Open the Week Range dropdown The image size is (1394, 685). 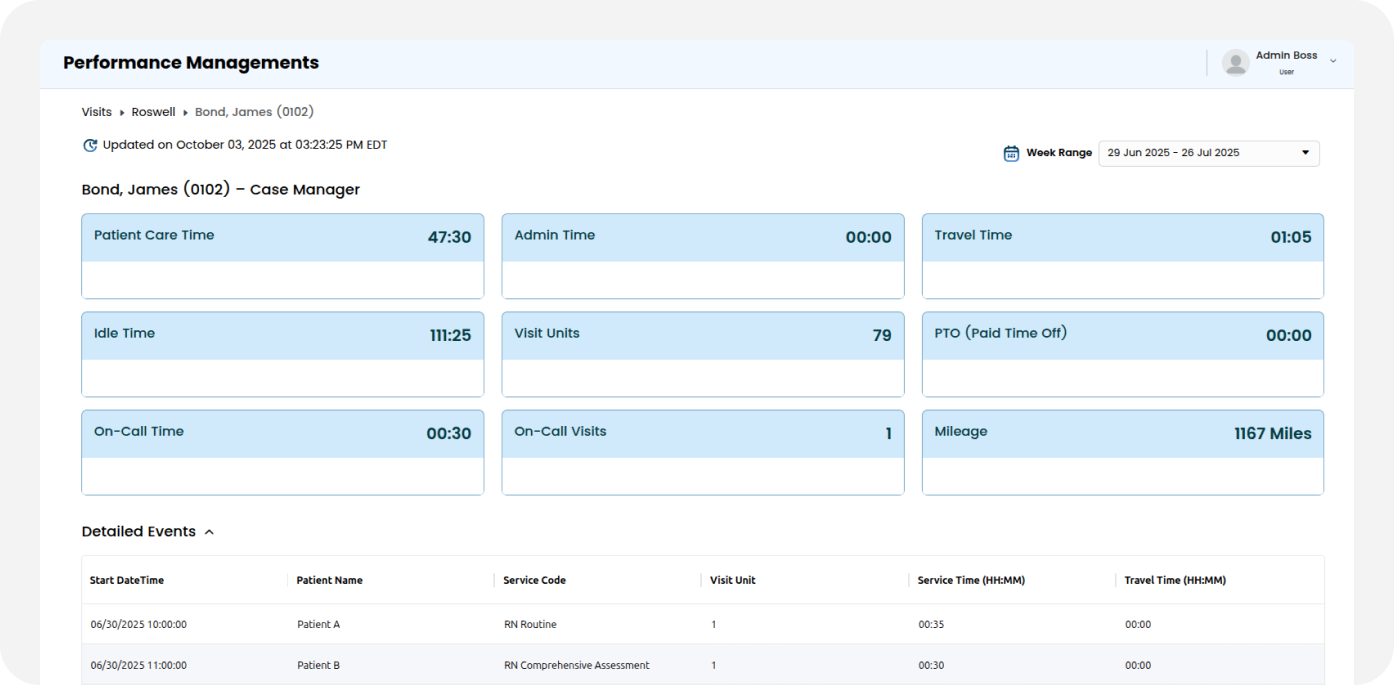tap(1208, 153)
